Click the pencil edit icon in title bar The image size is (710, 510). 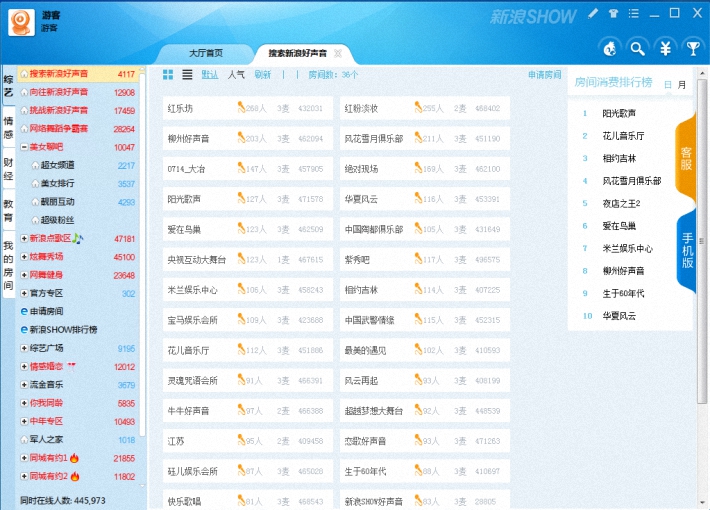pos(593,14)
